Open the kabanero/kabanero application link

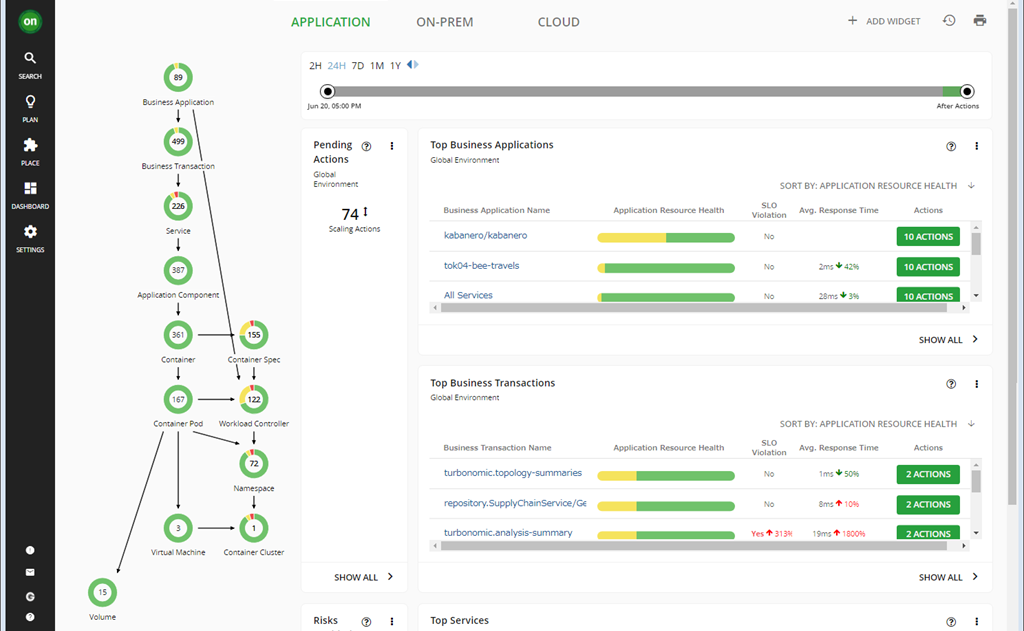485,235
